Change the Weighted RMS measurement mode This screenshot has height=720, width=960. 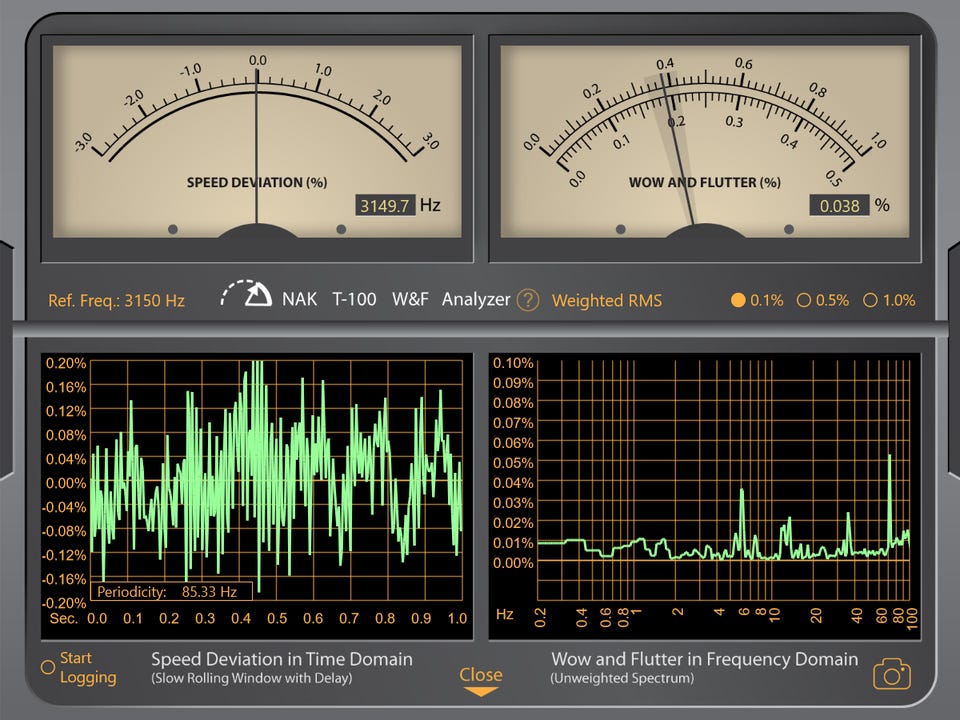click(x=606, y=300)
